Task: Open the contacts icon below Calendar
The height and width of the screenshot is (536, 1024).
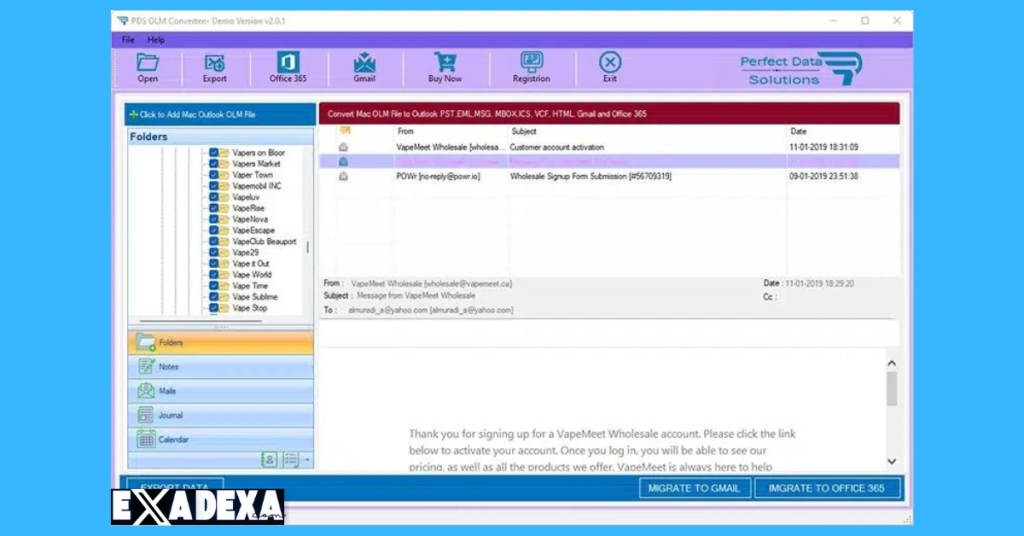Action: [269, 460]
